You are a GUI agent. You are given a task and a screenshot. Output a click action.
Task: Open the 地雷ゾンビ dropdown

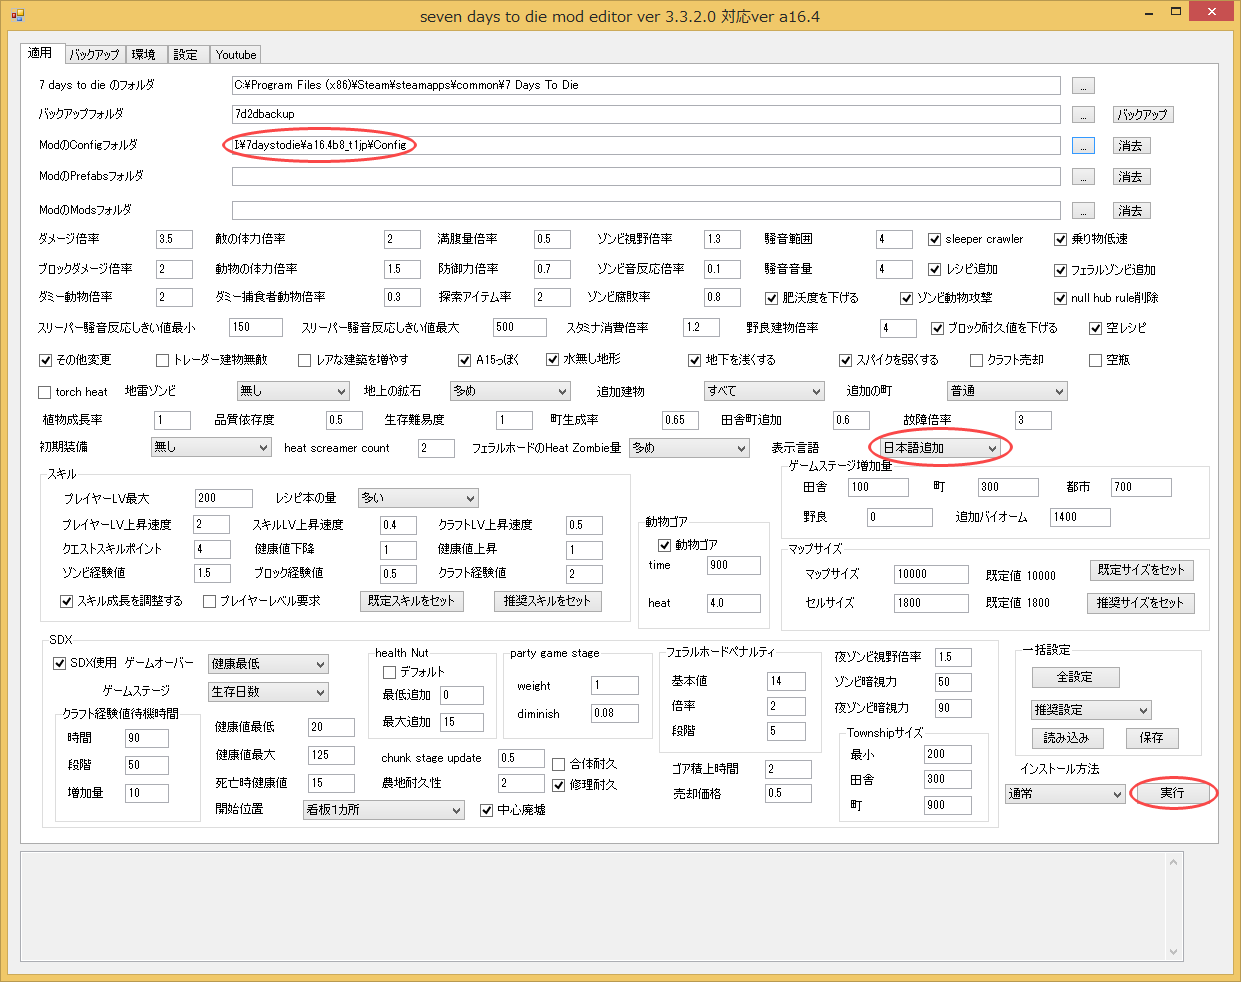293,391
